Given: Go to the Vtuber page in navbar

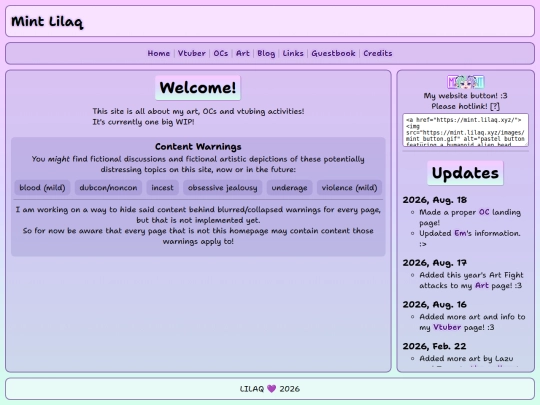Looking at the screenshot, I should pyautogui.click(x=191, y=53).
